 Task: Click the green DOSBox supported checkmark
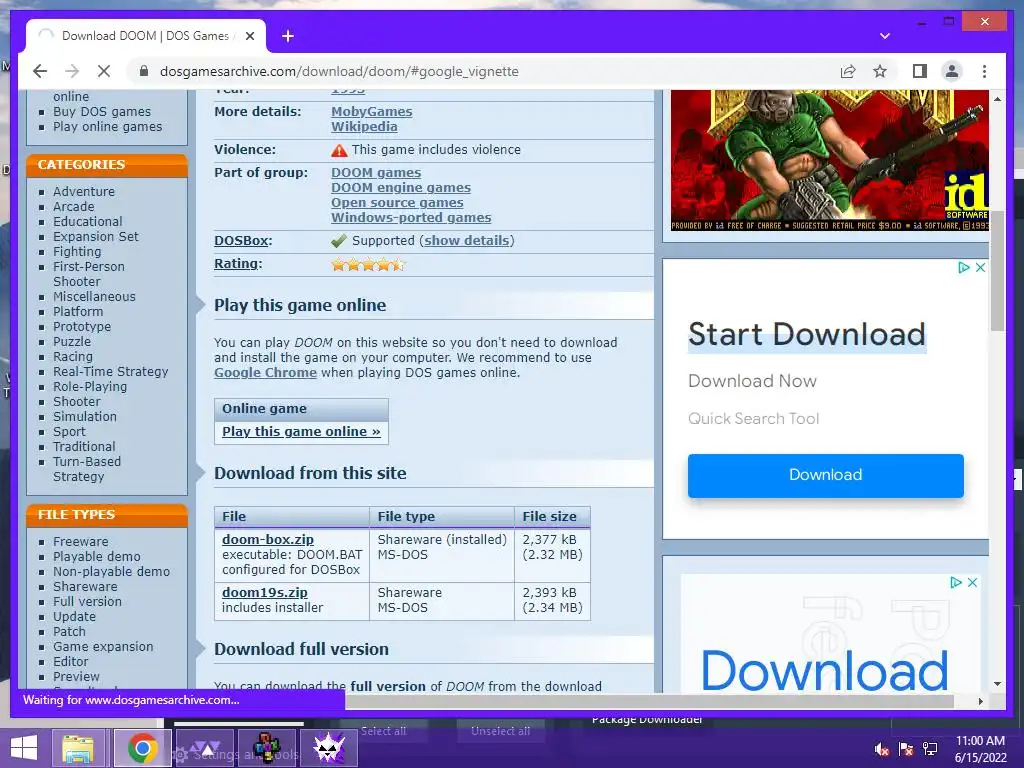338,241
